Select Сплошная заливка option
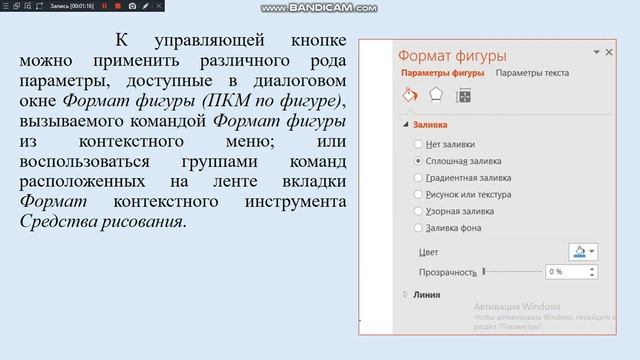The image size is (640, 360). click(x=458, y=161)
